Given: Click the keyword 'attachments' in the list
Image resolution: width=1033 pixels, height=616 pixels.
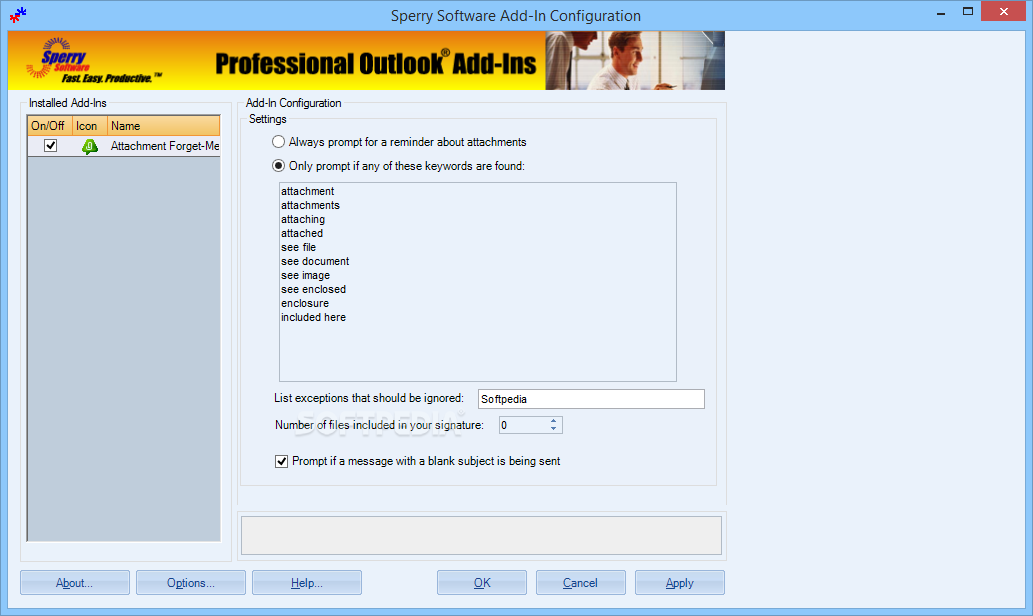Looking at the screenshot, I should point(310,205).
